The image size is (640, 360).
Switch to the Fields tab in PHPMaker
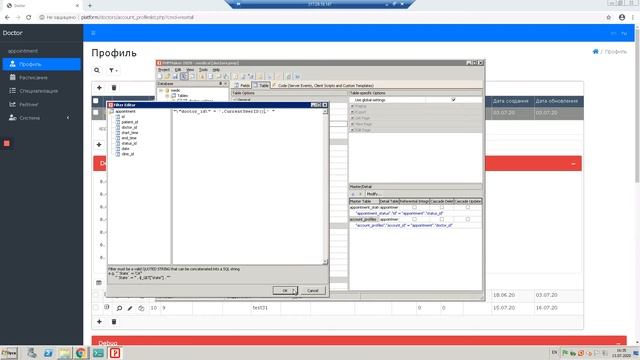click(242, 85)
